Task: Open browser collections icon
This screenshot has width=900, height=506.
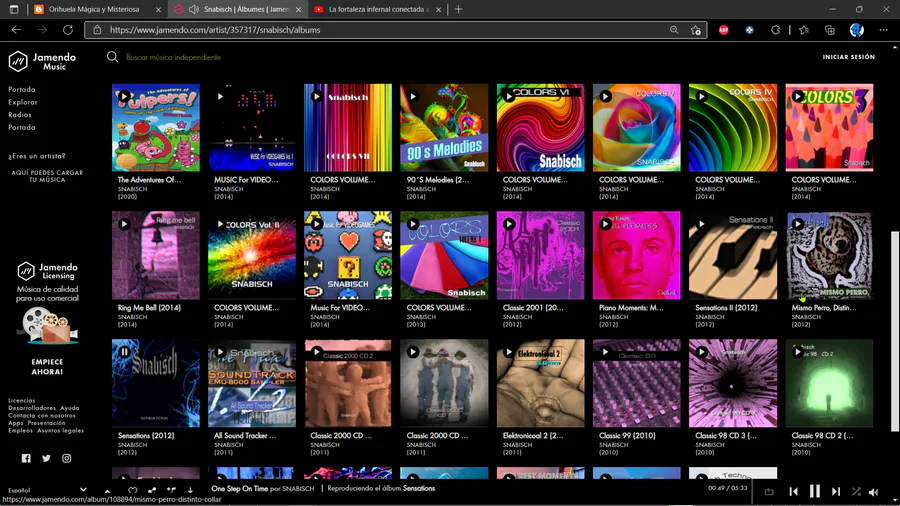Action: coord(829,30)
